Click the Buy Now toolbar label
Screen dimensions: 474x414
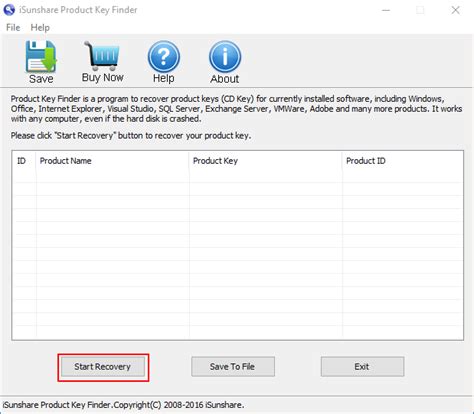pos(103,77)
